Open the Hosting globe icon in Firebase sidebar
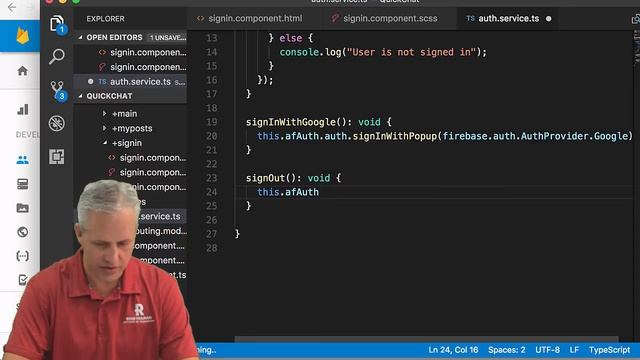Viewport: 640px width, 360px height. tap(22, 232)
